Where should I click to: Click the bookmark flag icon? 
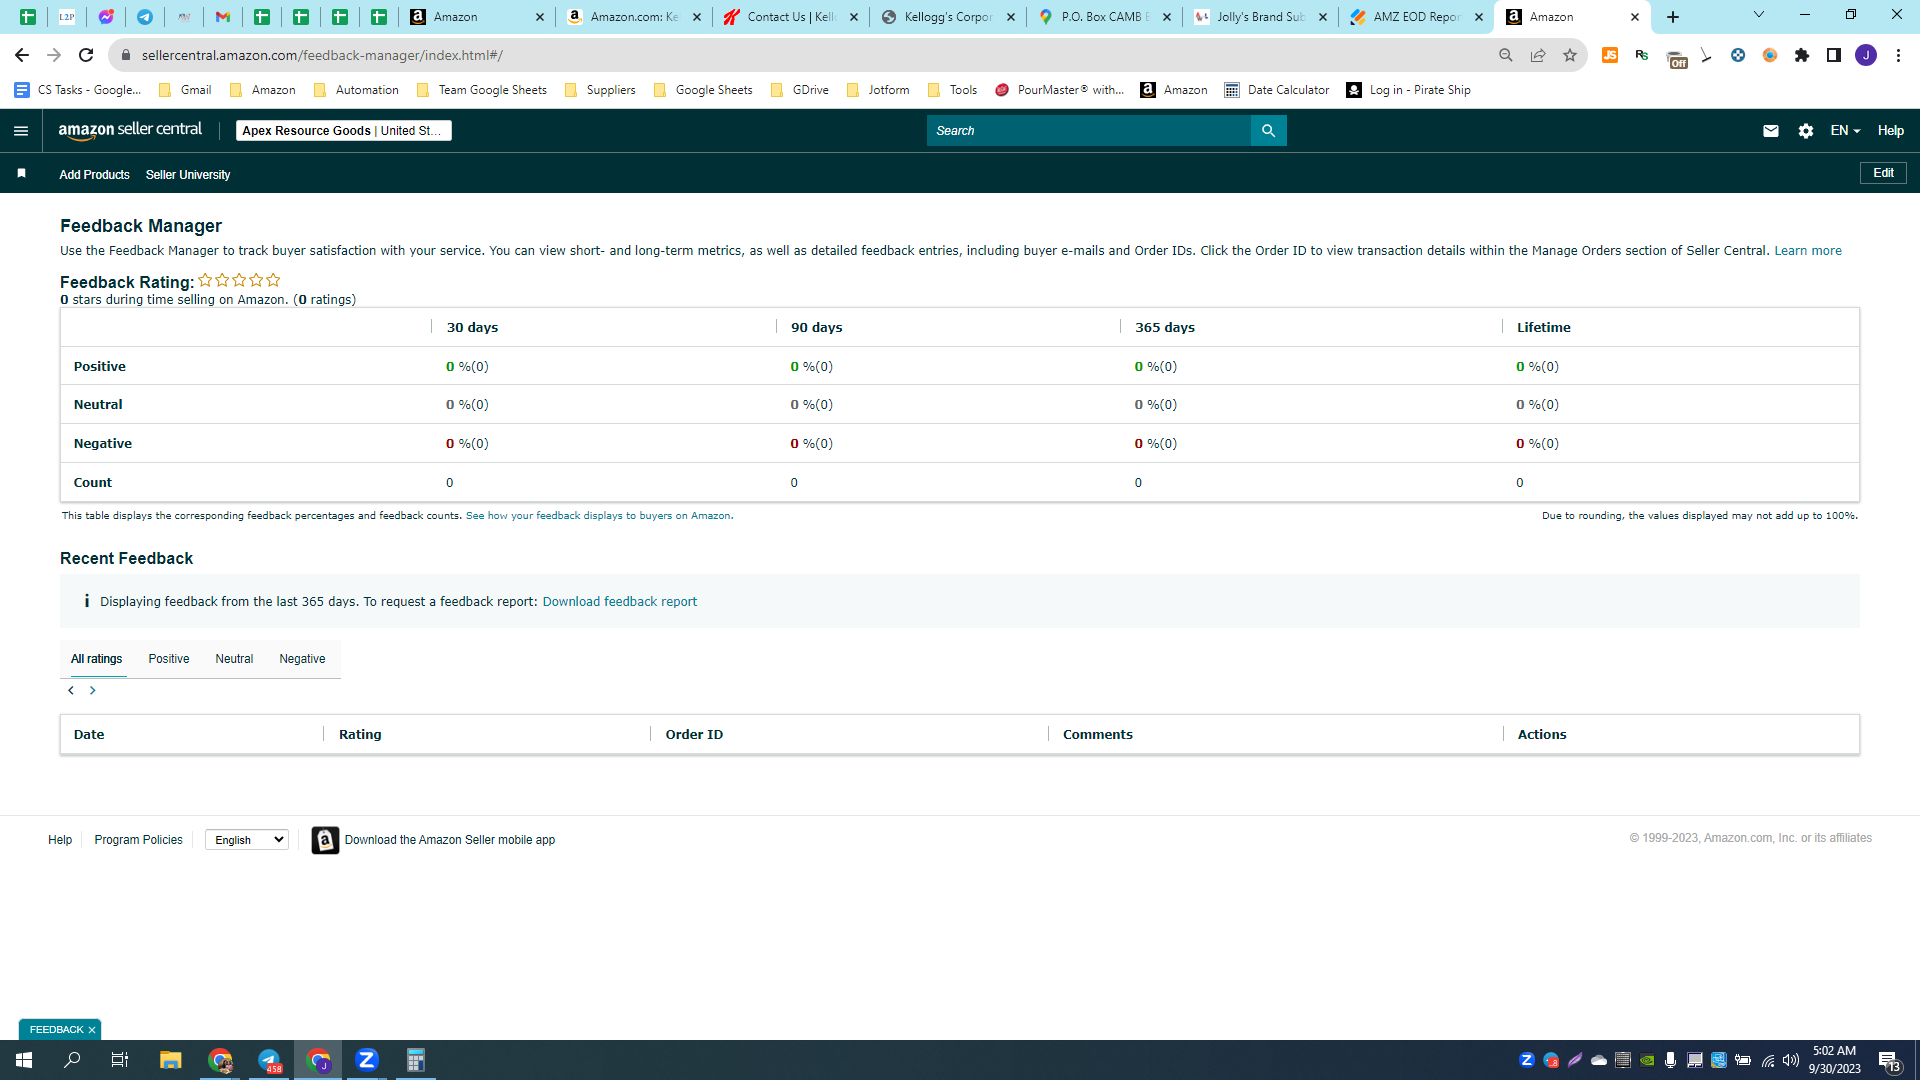pos(21,174)
